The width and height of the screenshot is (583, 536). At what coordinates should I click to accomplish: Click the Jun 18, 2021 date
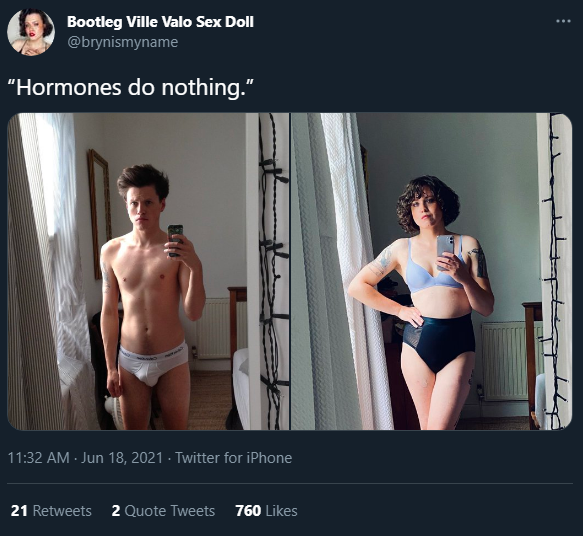tap(122, 458)
